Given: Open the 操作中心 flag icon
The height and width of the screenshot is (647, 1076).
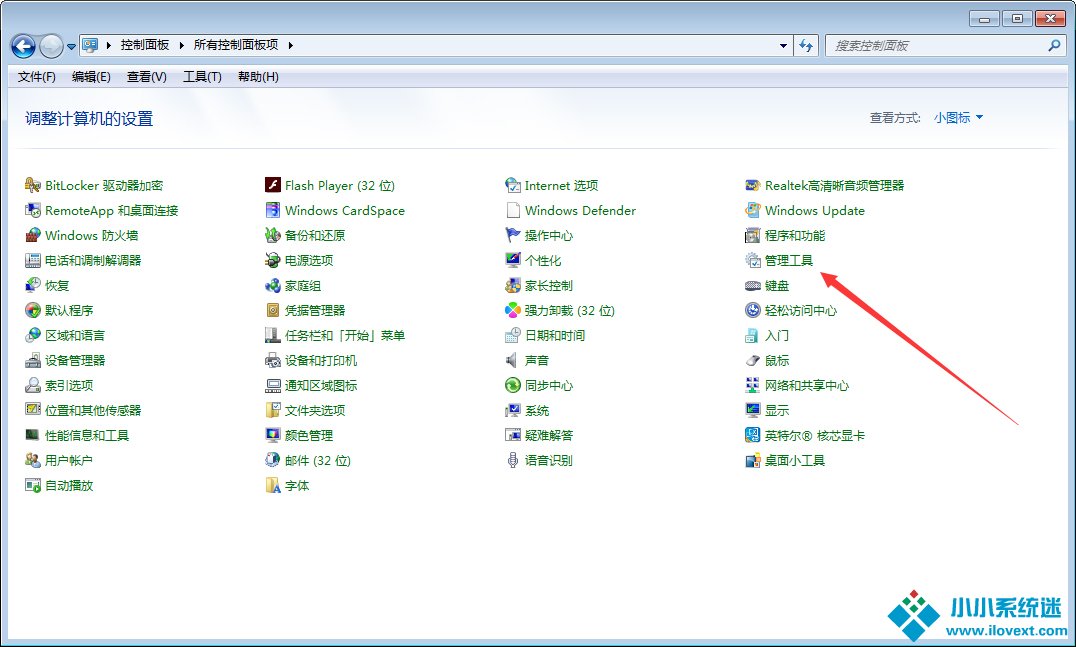Looking at the screenshot, I should [513, 235].
